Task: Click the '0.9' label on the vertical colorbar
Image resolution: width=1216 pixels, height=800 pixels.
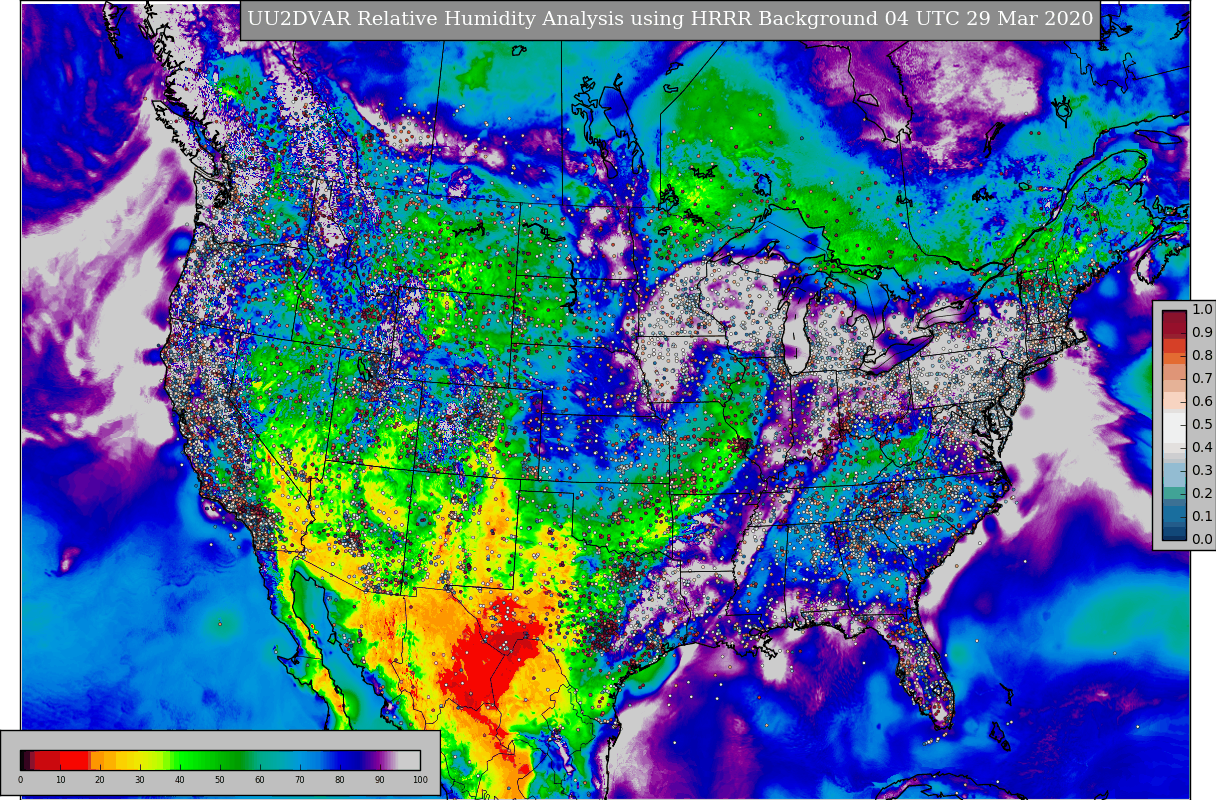Action: click(x=1202, y=333)
